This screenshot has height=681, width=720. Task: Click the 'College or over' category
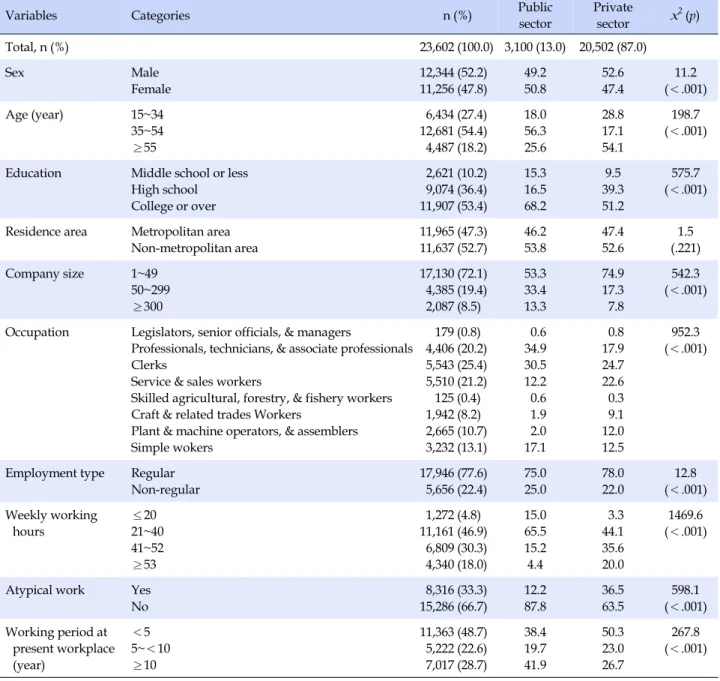tap(173, 206)
